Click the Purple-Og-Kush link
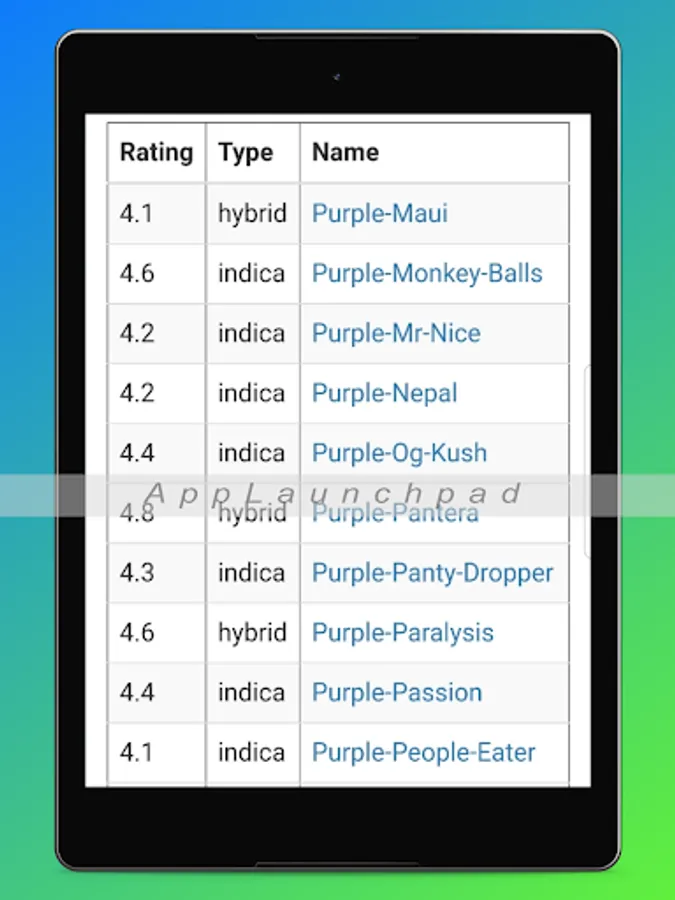Viewport: 675px width, 900px height. point(399,453)
